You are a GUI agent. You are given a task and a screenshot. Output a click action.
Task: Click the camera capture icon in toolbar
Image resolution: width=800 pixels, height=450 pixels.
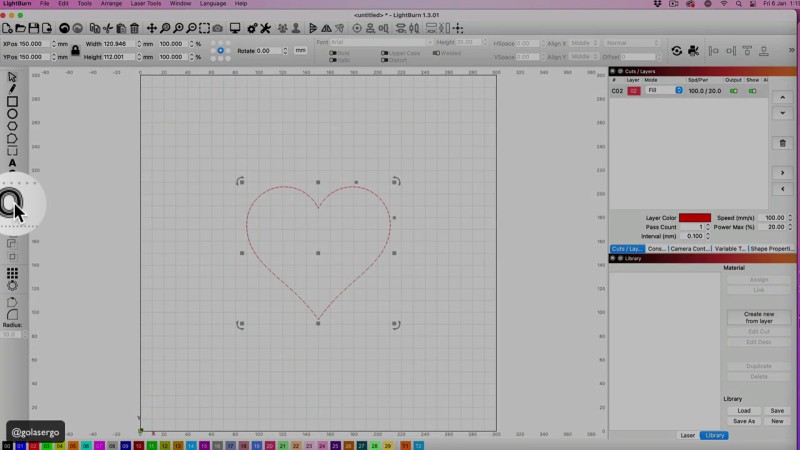pos(218,28)
